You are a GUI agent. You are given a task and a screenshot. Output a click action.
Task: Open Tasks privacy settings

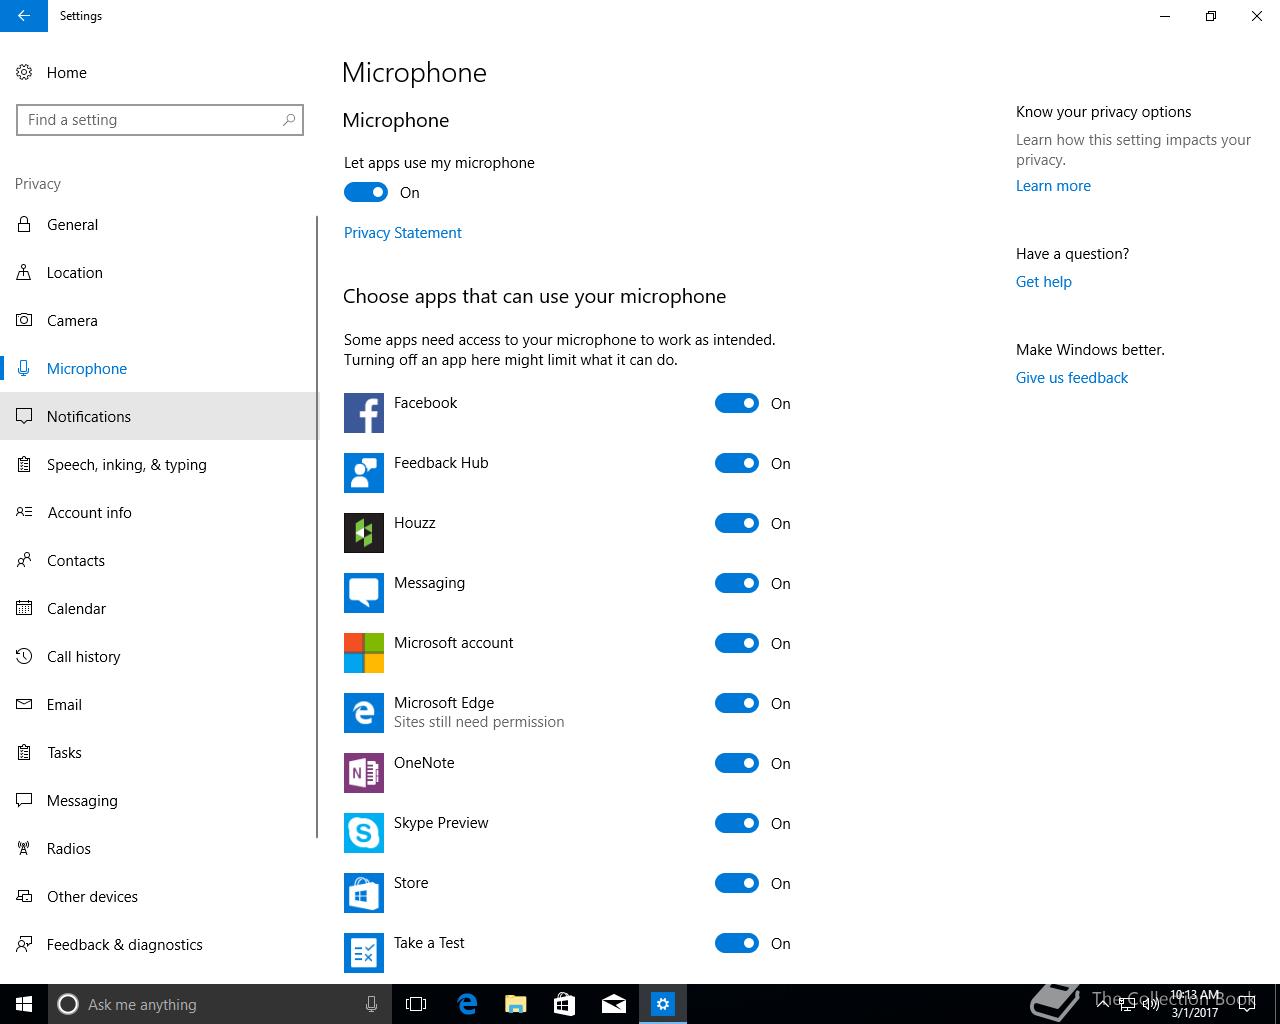(x=158, y=752)
